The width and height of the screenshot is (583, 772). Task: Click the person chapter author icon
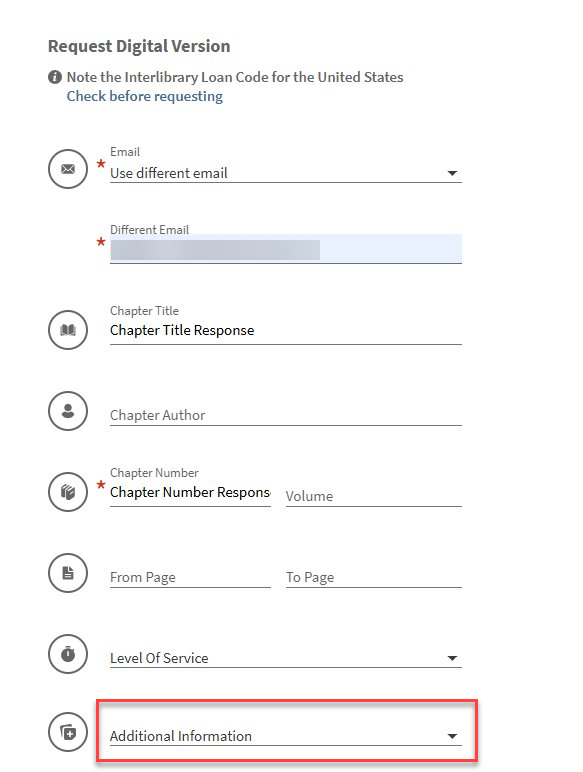68,411
